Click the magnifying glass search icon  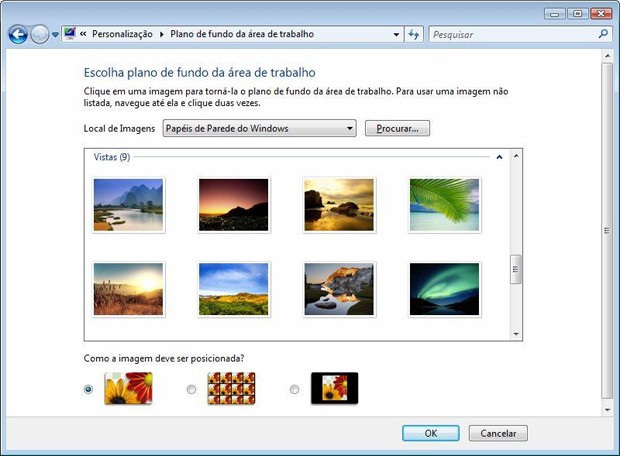pyautogui.click(x=603, y=34)
